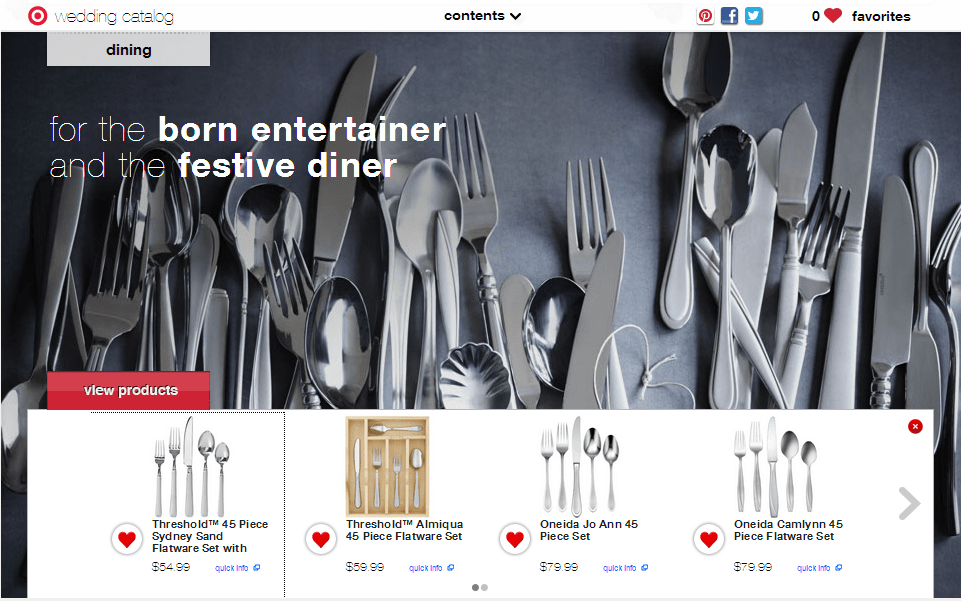Select the dining section tab

(x=129, y=50)
